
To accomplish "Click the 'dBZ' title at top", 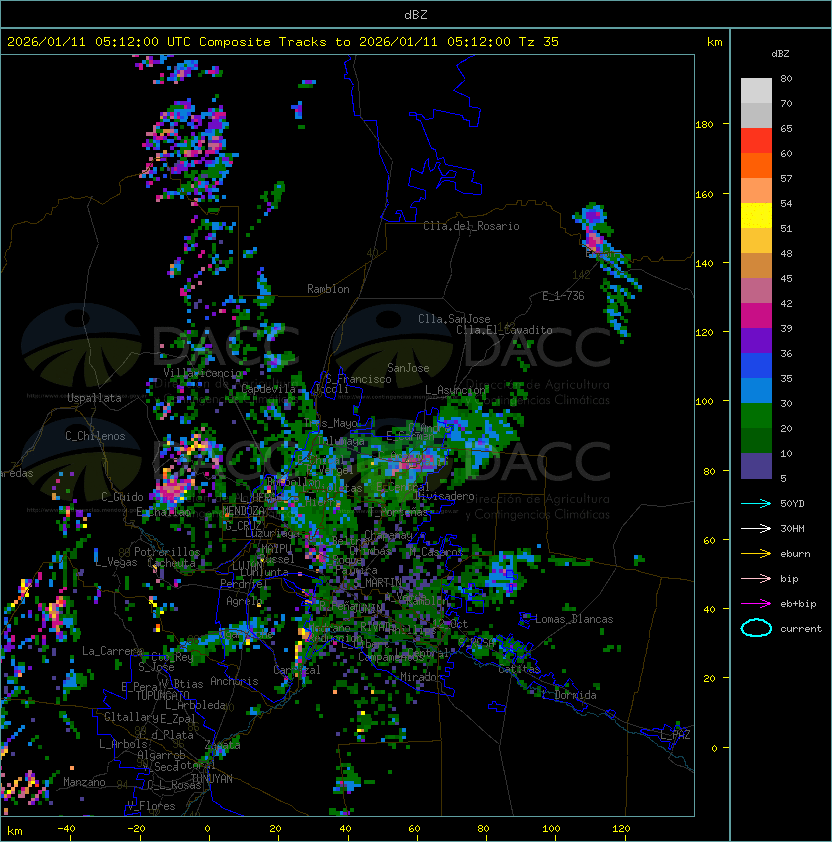I will [416, 15].
